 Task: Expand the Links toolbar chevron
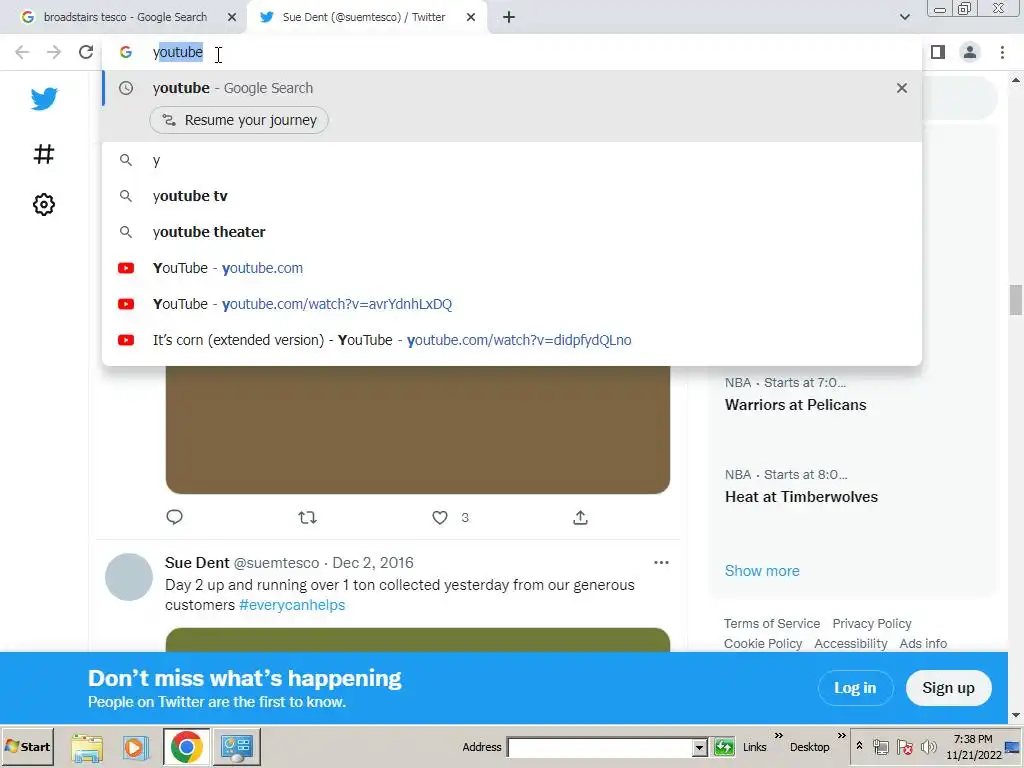778,736
